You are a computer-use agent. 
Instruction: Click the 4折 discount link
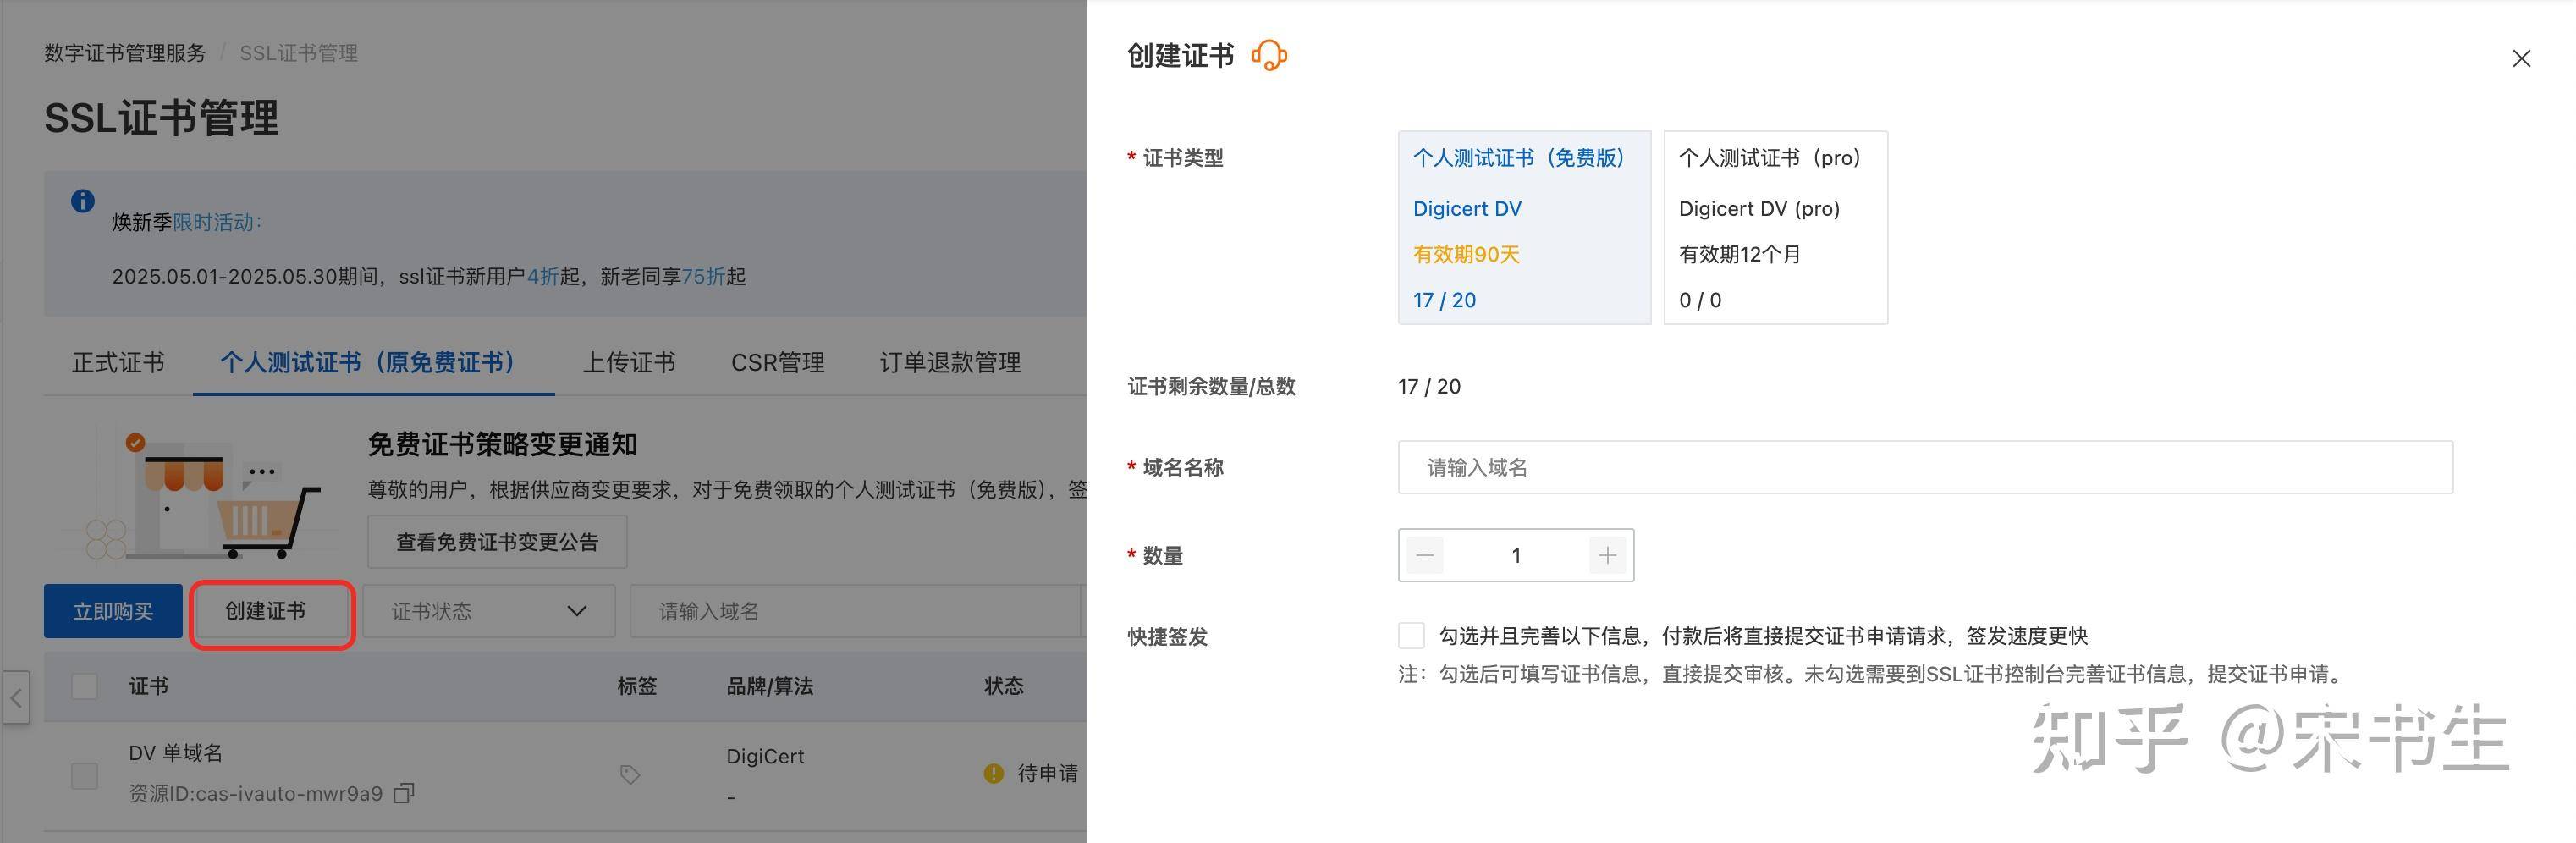pyautogui.click(x=543, y=276)
